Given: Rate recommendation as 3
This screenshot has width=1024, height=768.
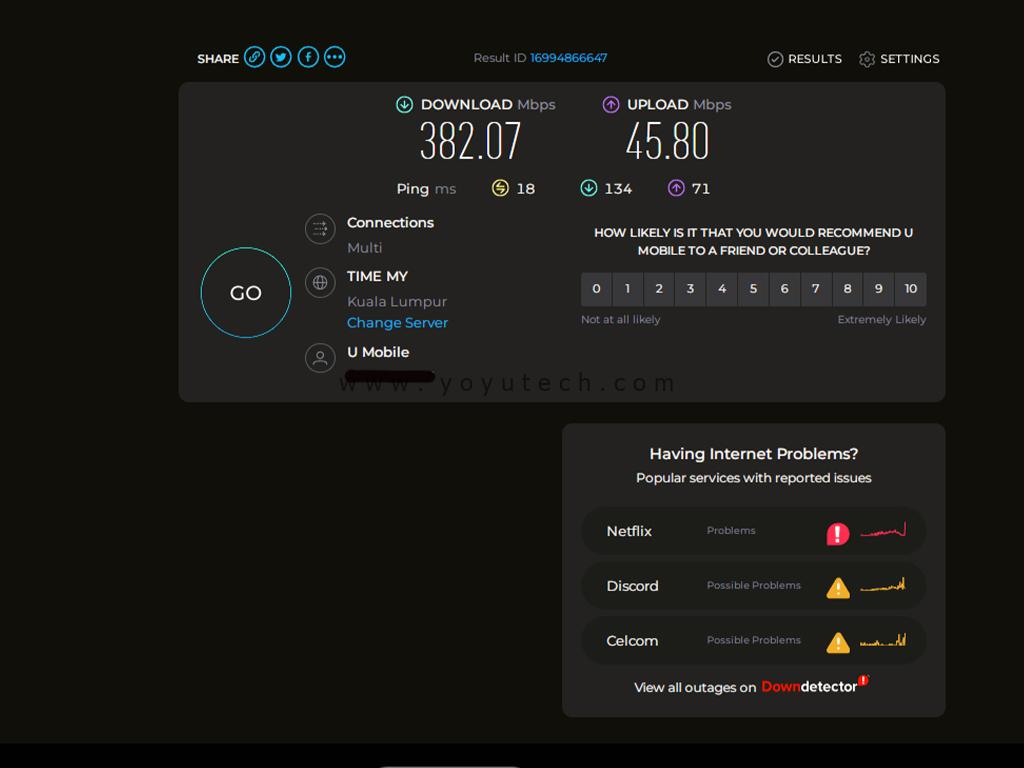Looking at the screenshot, I should pyautogui.click(x=690, y=289).
